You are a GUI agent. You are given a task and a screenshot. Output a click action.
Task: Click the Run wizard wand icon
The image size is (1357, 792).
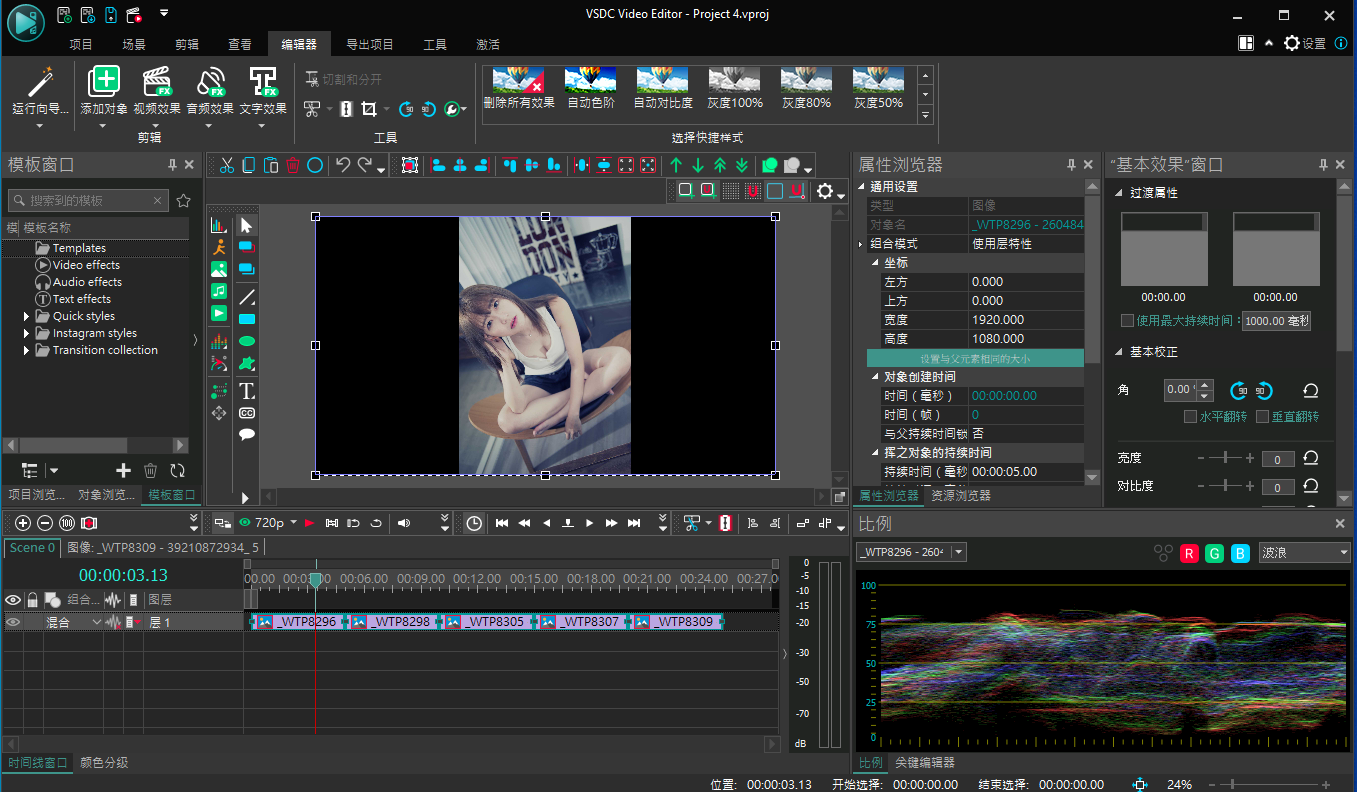40,81
